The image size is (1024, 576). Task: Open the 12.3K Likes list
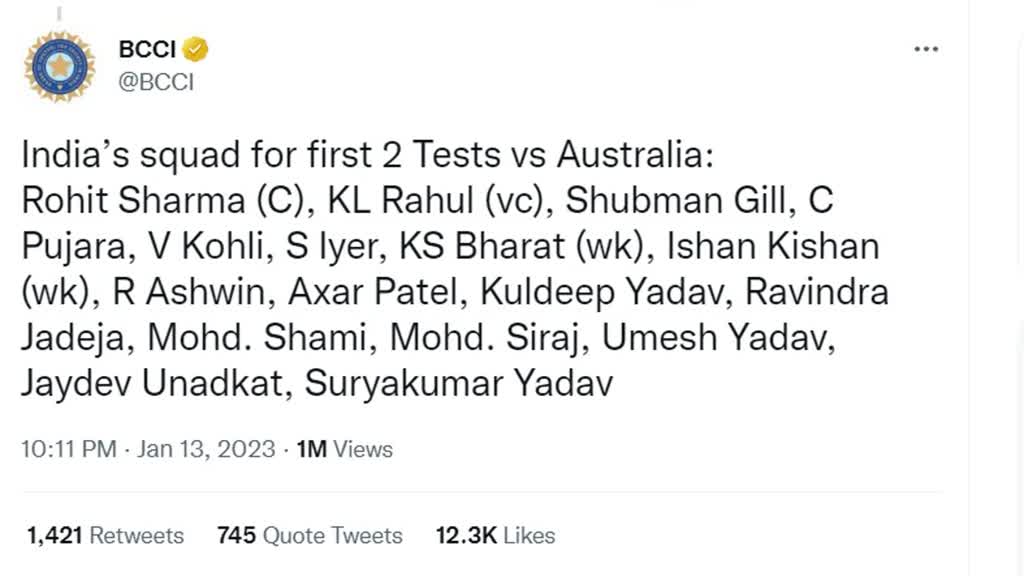(x=496, y=535)
